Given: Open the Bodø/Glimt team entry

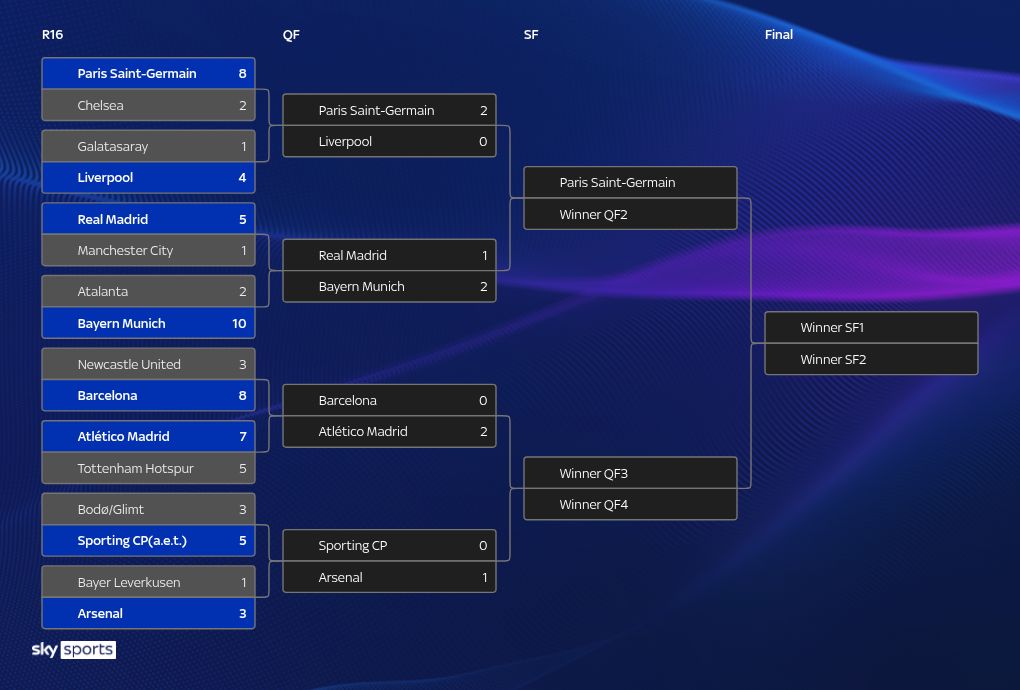Looking at the screenshot, I should pos(148,509).
